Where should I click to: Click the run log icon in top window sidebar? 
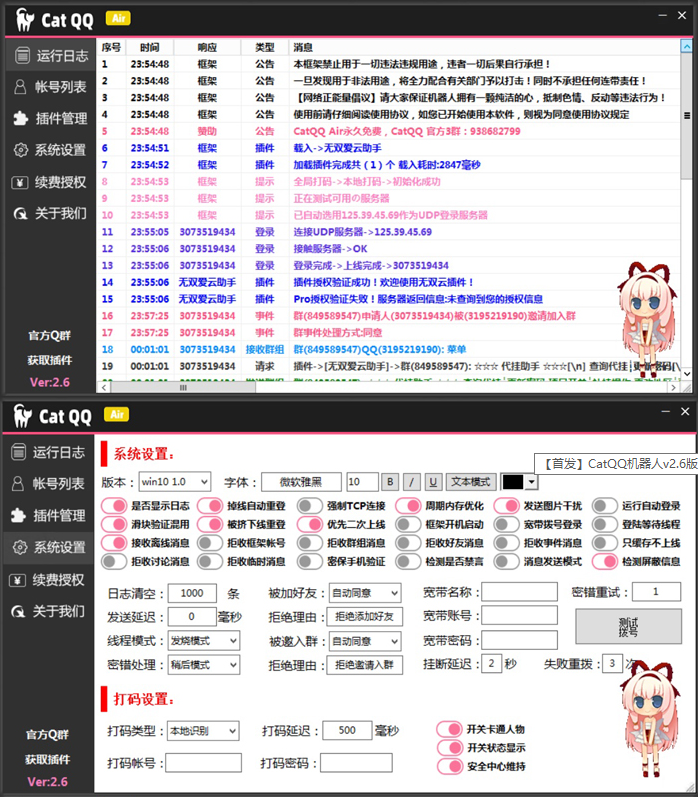pyautogui.click(x=22, y=55)
